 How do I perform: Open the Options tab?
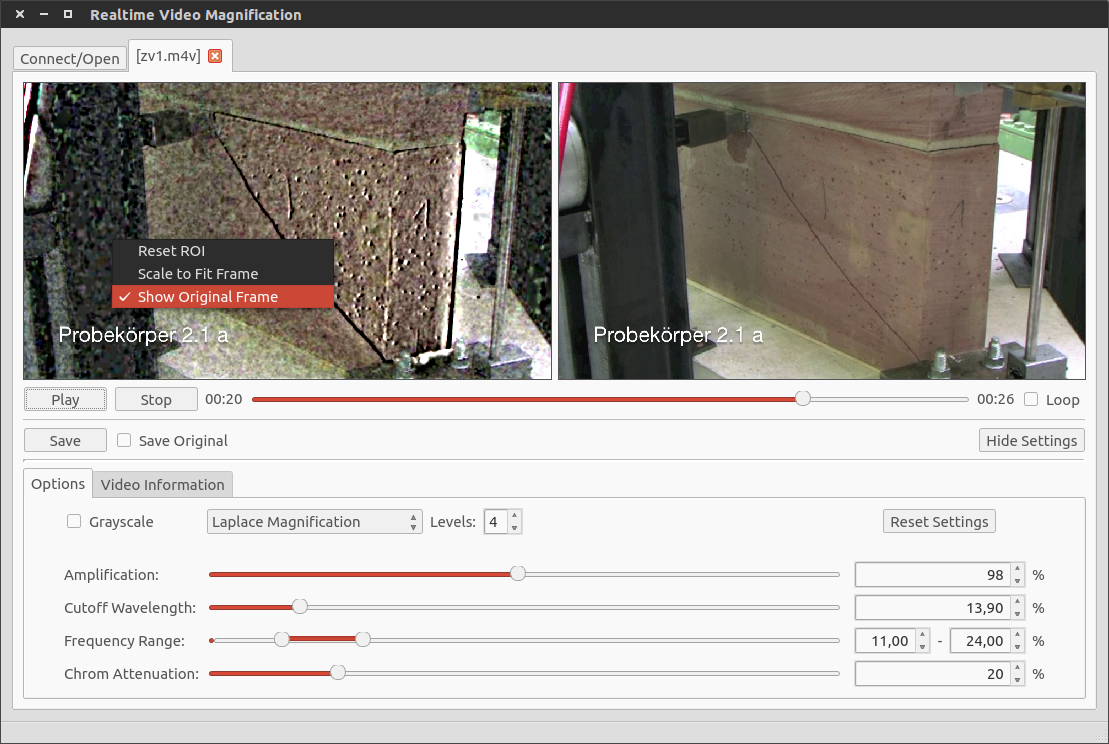click(58, 484)
